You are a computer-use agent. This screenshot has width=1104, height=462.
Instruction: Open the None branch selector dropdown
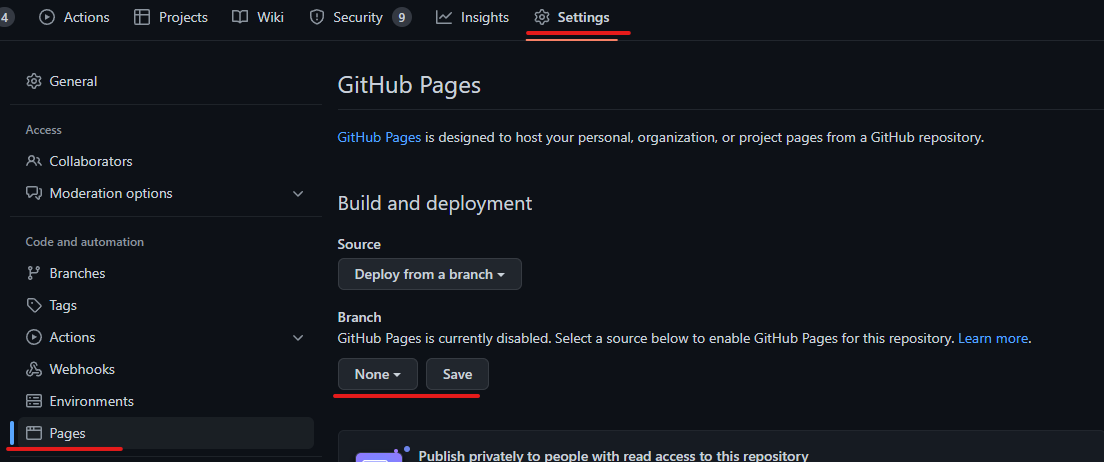(x=377, y=374)
